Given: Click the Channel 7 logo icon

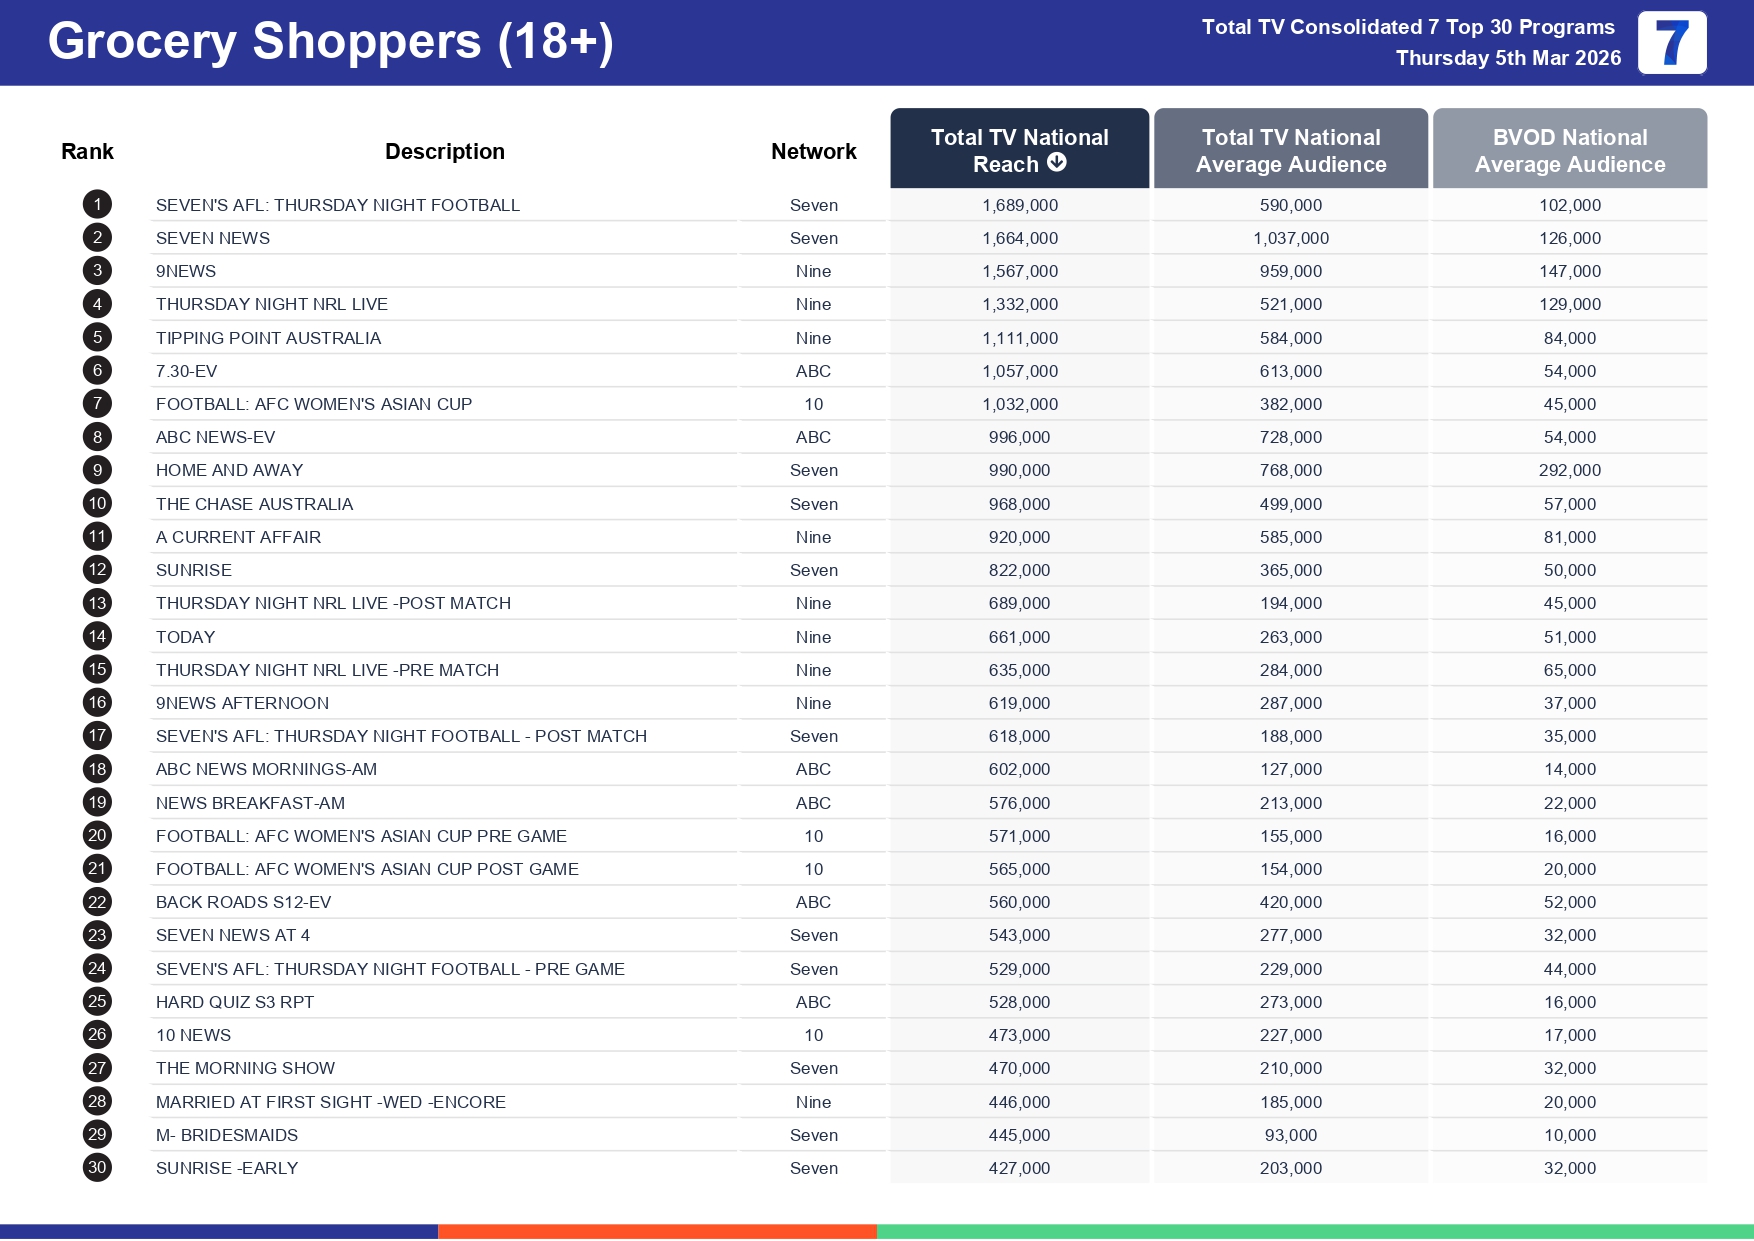Looking at the screenshot, I should [x=1671, y=43].
